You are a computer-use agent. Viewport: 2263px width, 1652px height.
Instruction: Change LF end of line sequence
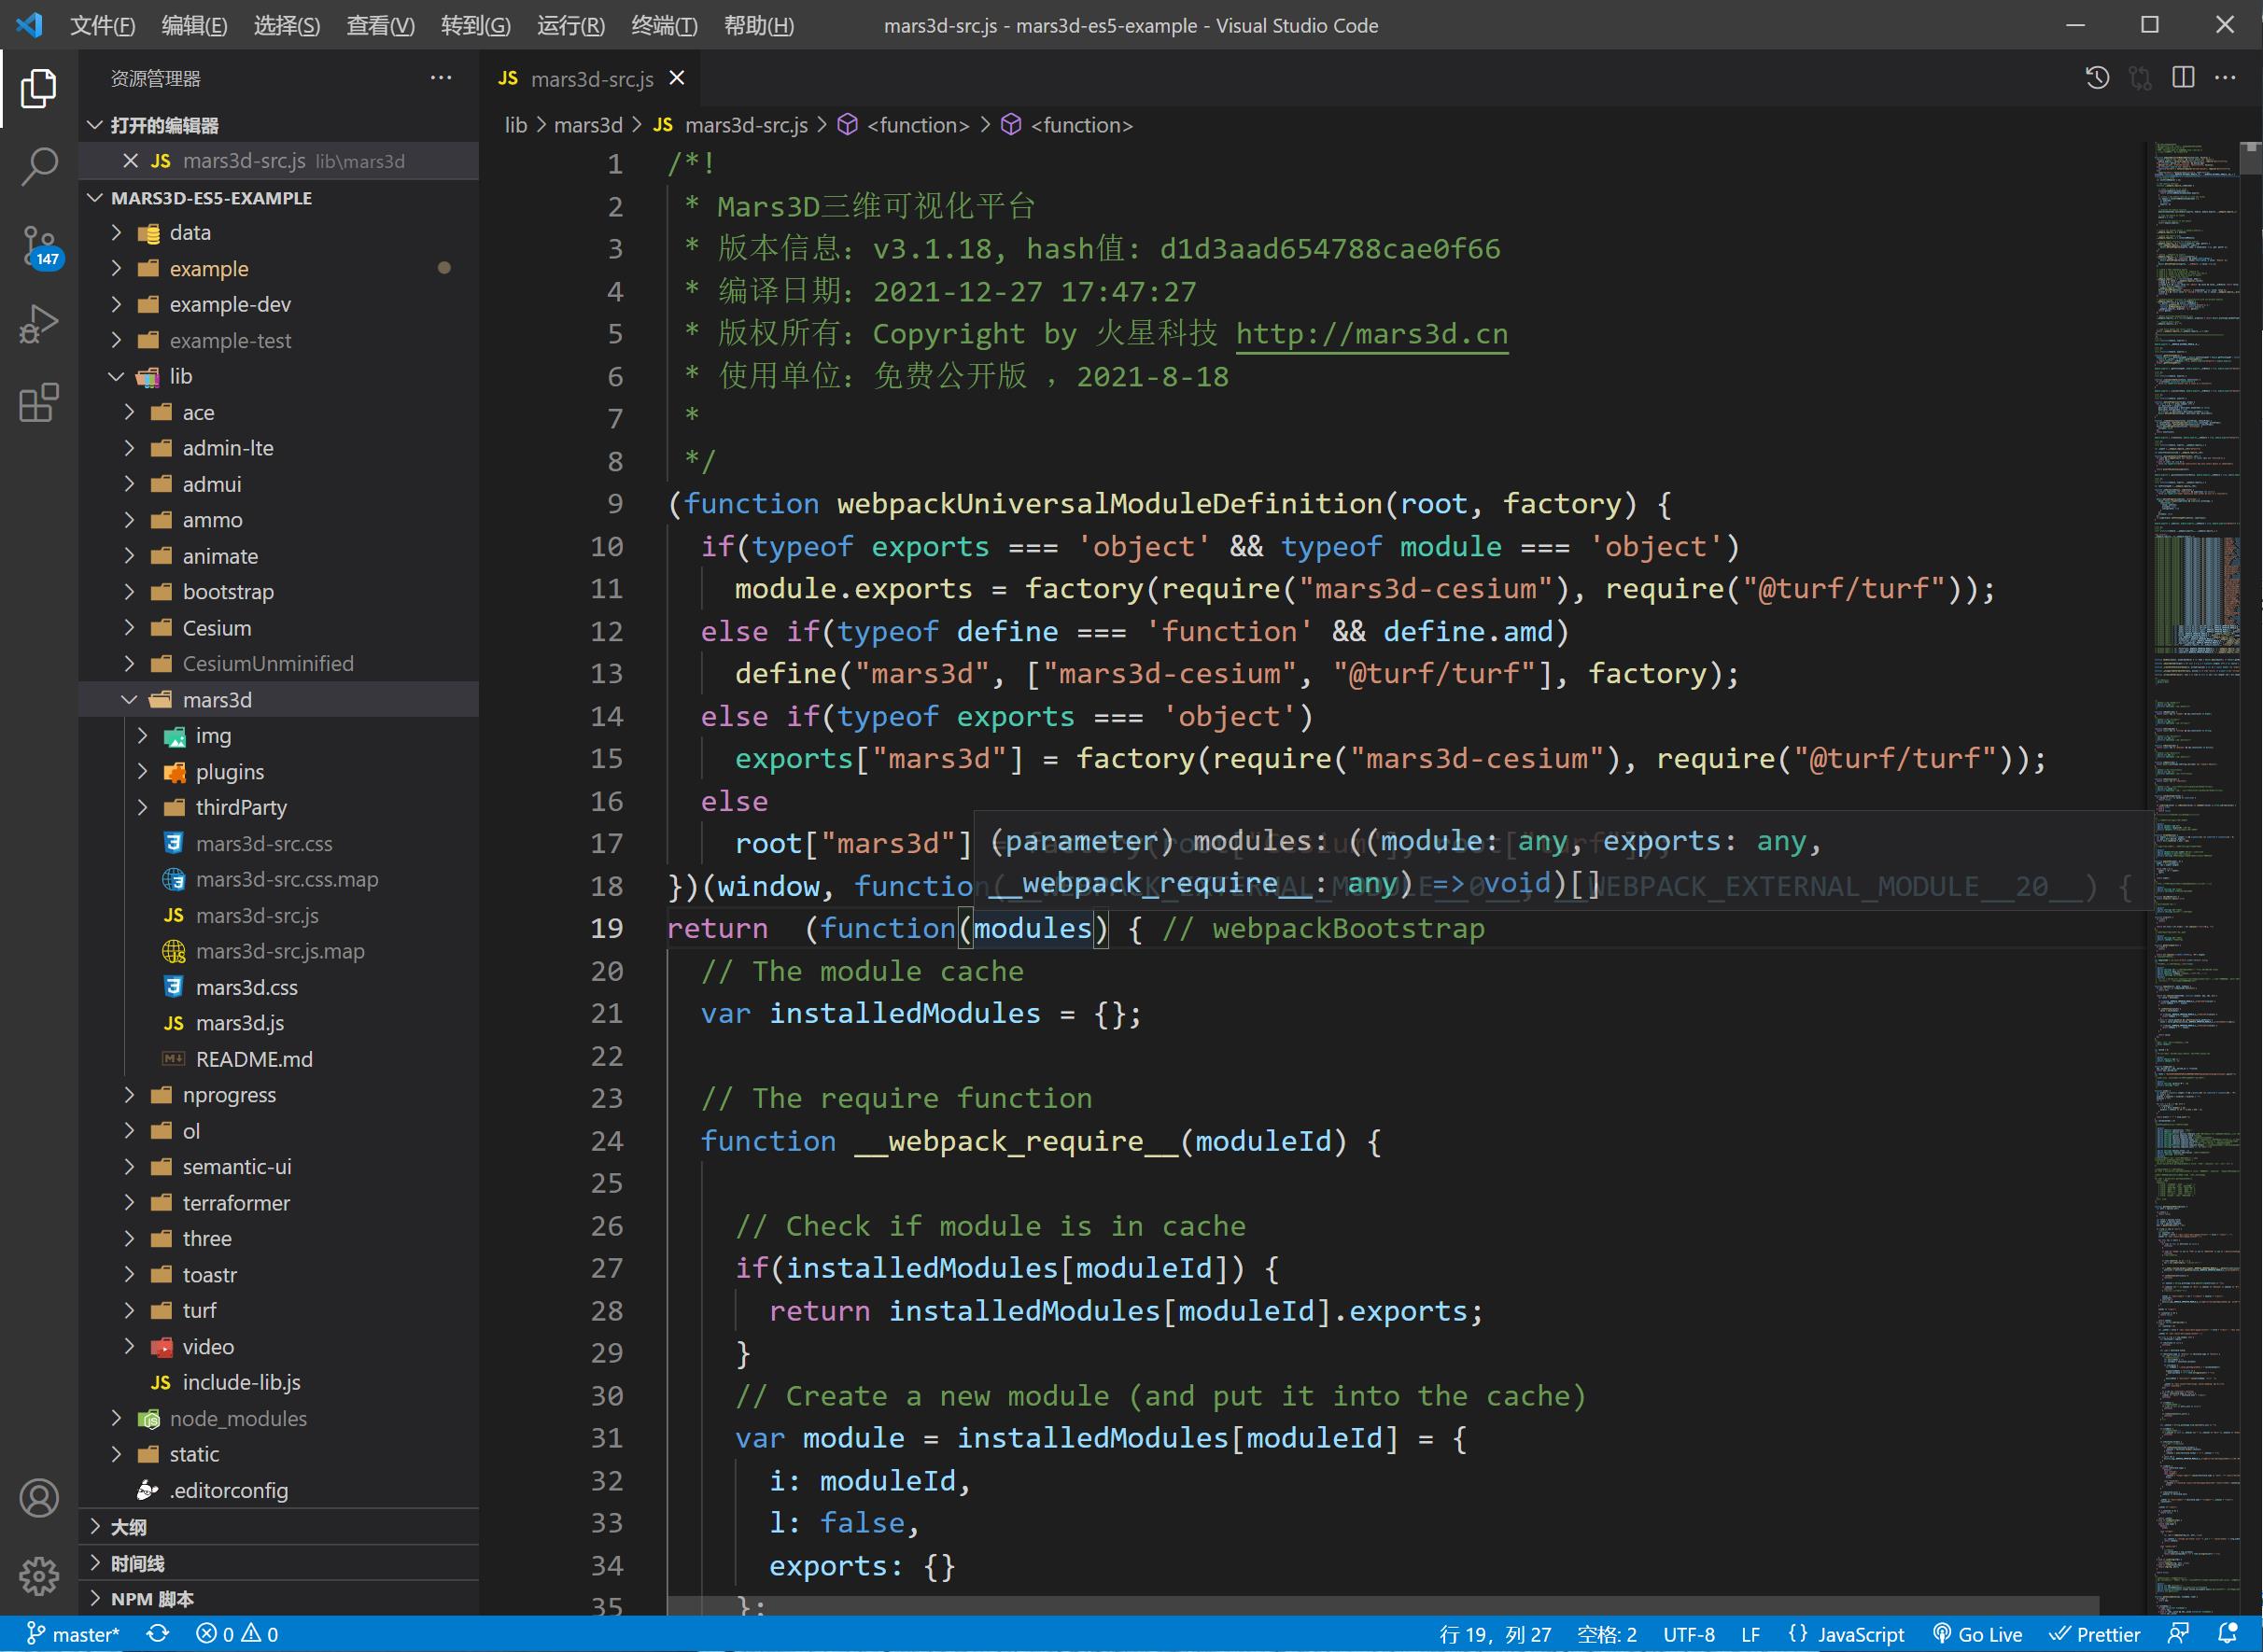(1750, 1634)
